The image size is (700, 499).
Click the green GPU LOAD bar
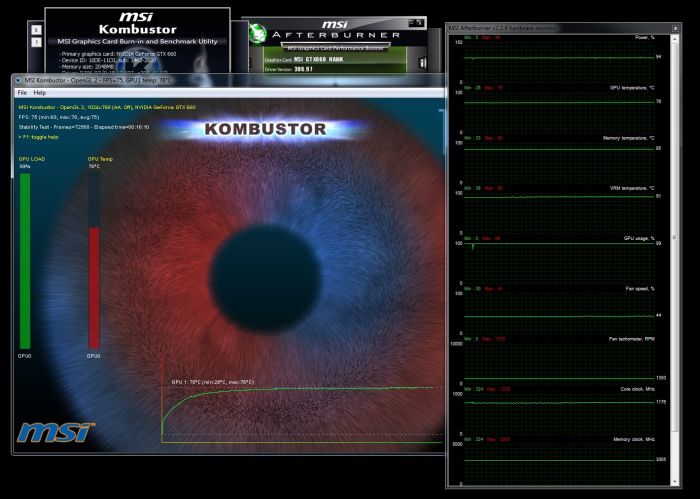pos(25,261)
